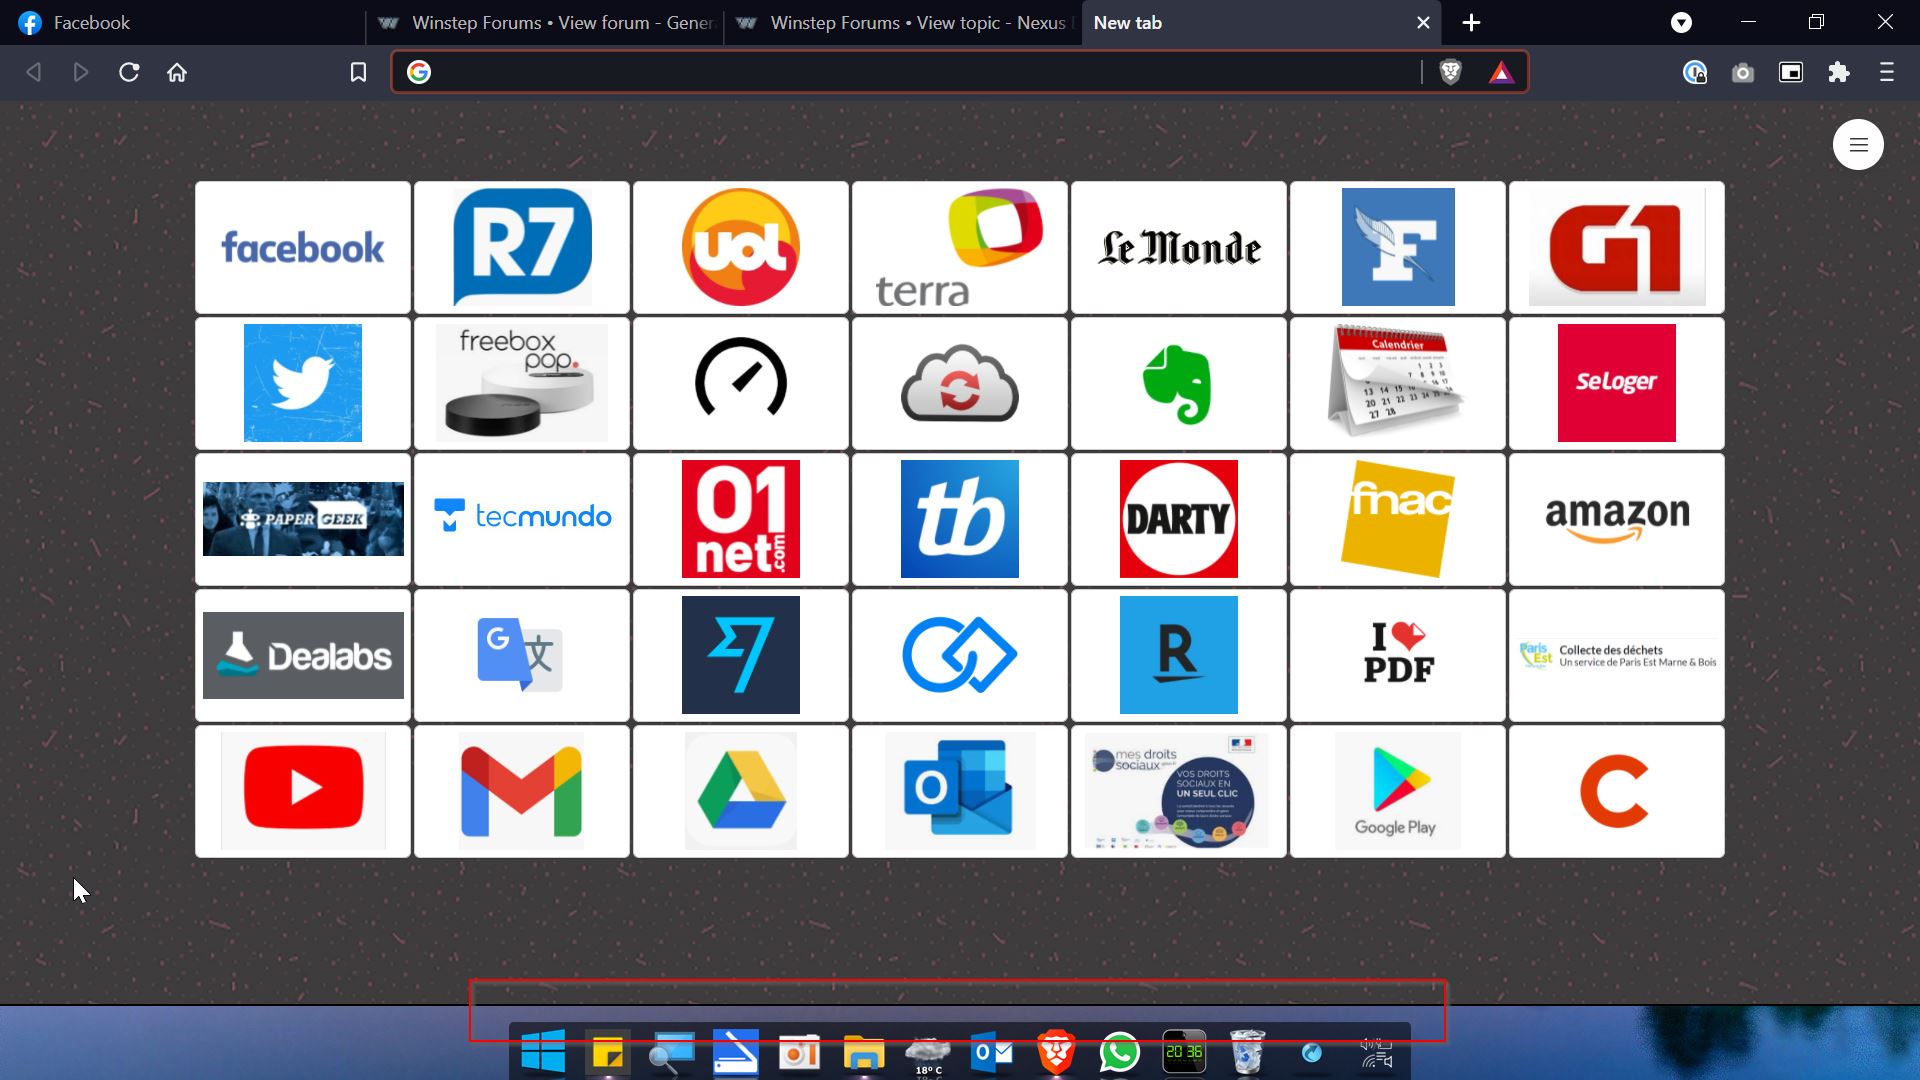Open the YouTube speed dial tile
This screenshot has width=1920, height=1080.
coord(303,790)
